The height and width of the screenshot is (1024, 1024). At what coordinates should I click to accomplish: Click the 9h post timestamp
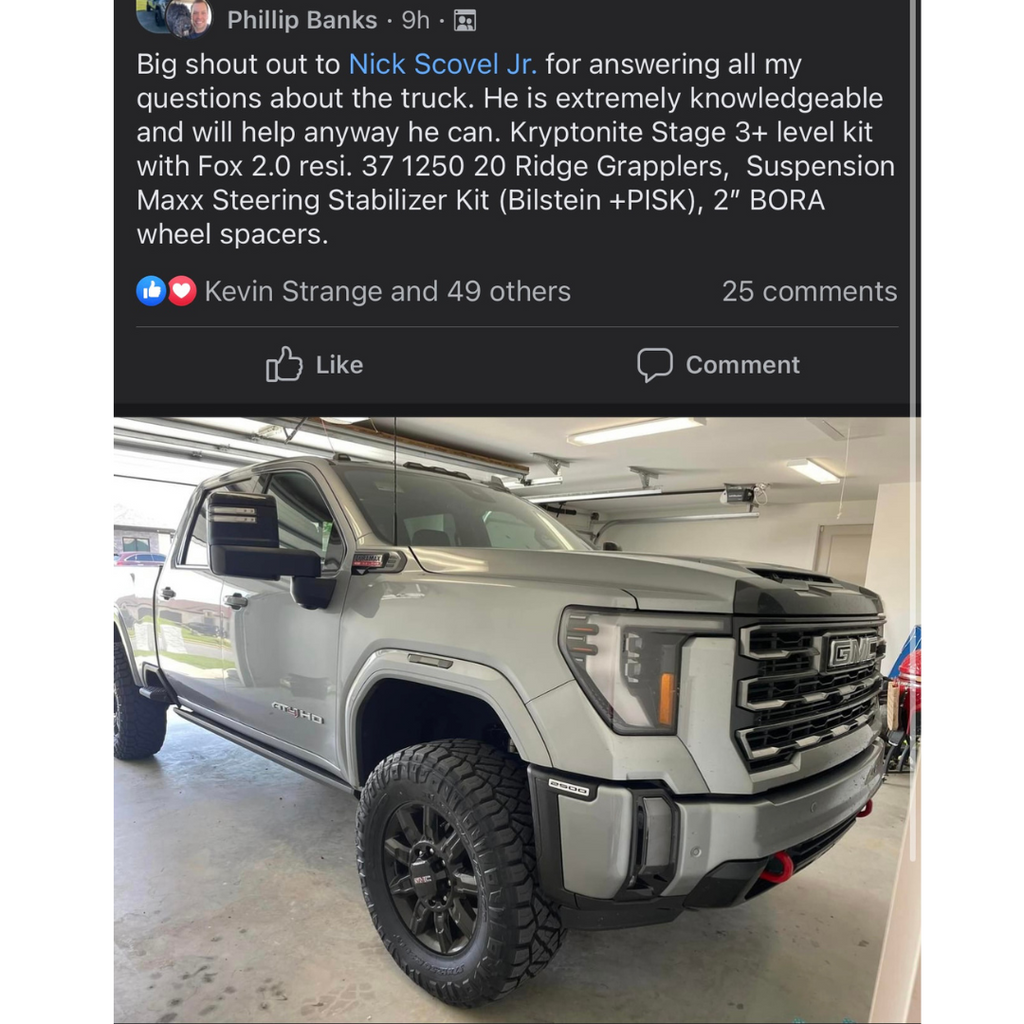tap(415, 20)
